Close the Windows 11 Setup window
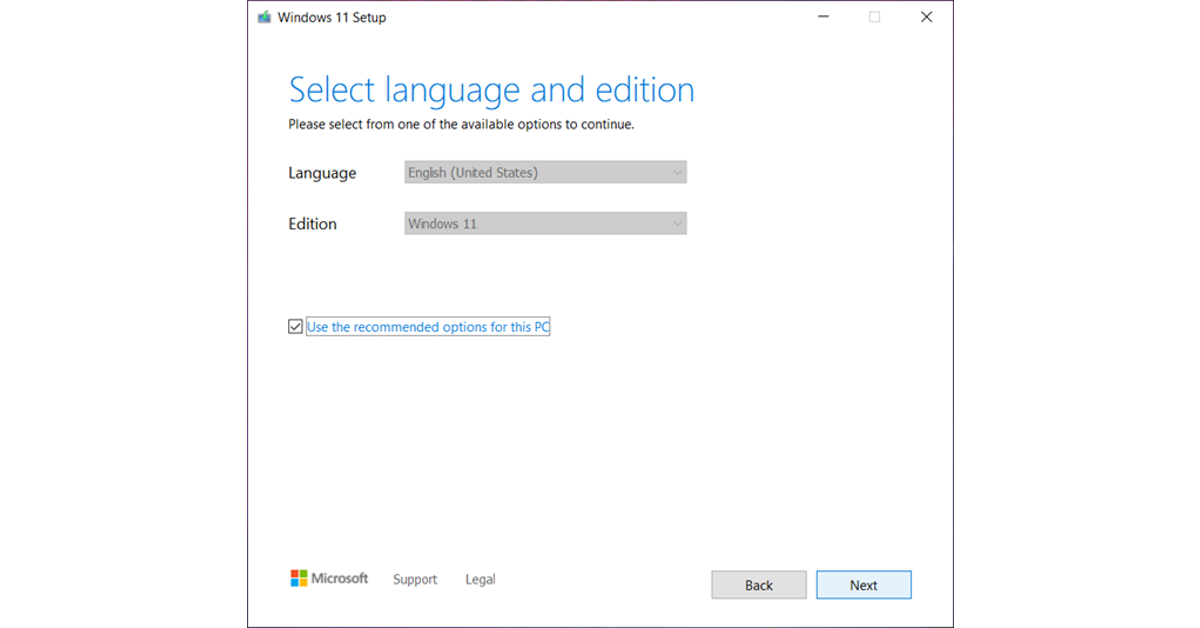The height and width of the screenshot is (628, 1200). (926, 17)
